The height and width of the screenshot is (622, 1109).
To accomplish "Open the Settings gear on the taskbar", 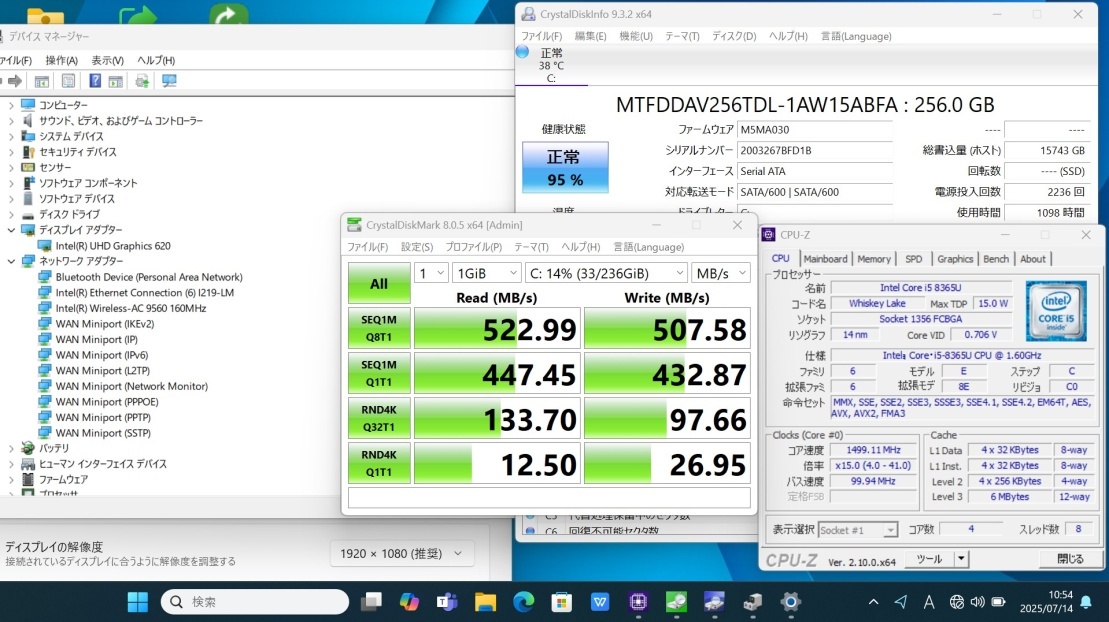I will (791, 601).
